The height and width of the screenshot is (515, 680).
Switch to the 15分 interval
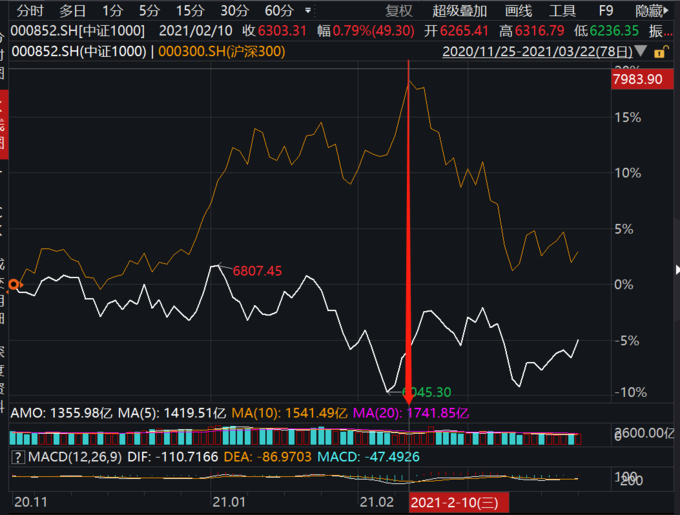click(189, 11)
